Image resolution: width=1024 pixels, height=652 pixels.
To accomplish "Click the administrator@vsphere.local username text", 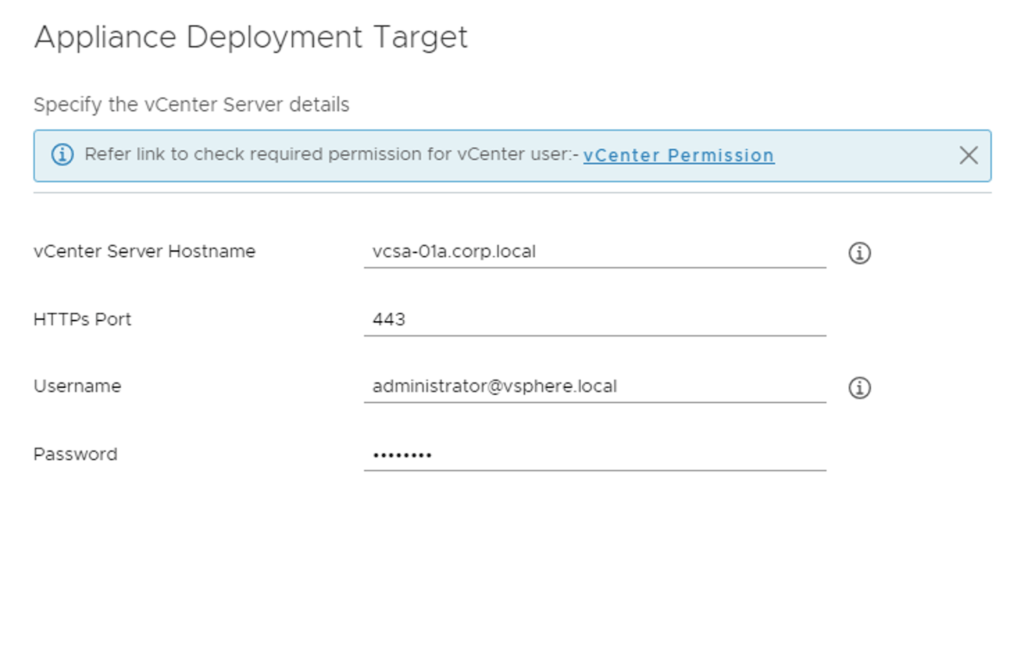I will (494, 386).
